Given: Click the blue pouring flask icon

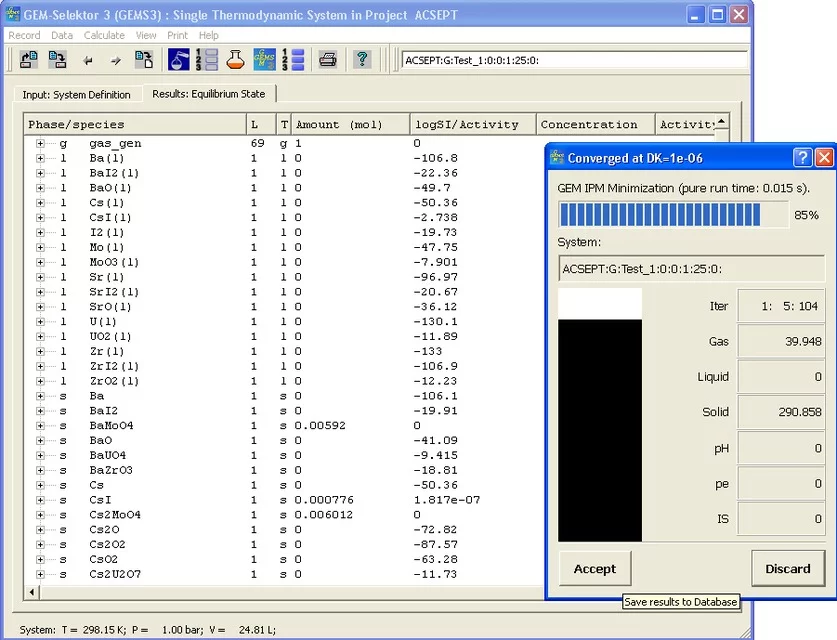Looking at the screenshot, I should point(178,59).
